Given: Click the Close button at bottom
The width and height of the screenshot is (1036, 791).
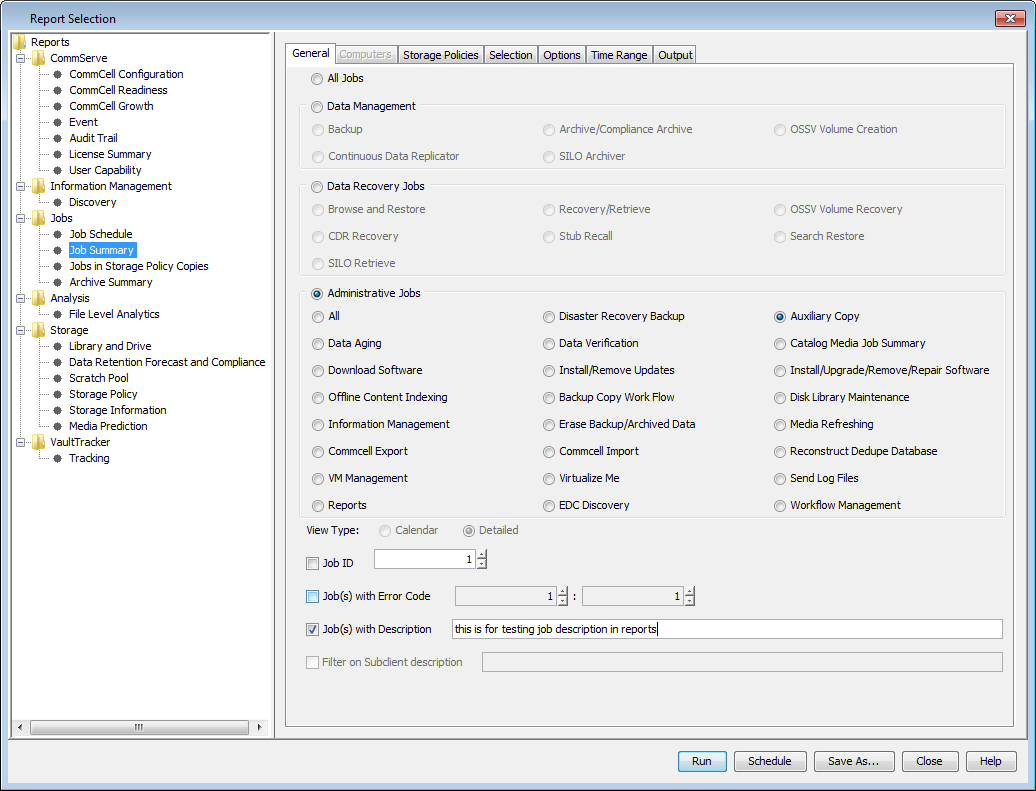Looking at the screenshot, I should [929, 761].
